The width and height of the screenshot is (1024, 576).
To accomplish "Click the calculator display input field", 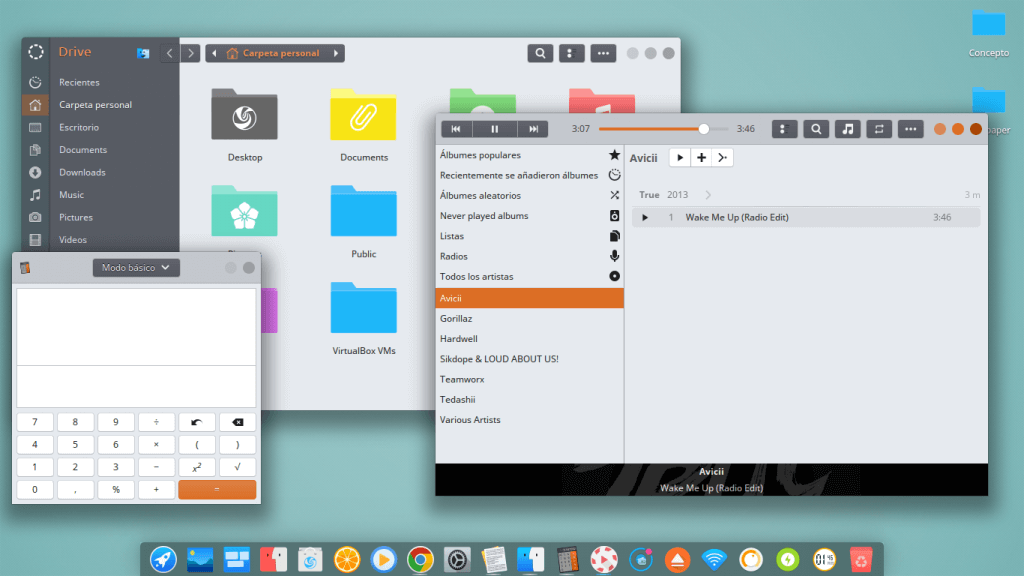I will (x=136, y=386).
